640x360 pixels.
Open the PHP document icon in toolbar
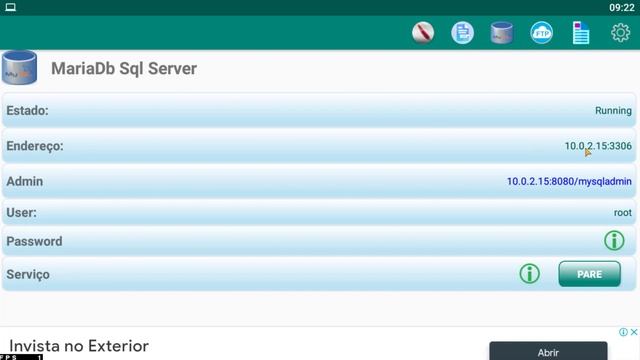pyautogui.click(x=462, y=32)
